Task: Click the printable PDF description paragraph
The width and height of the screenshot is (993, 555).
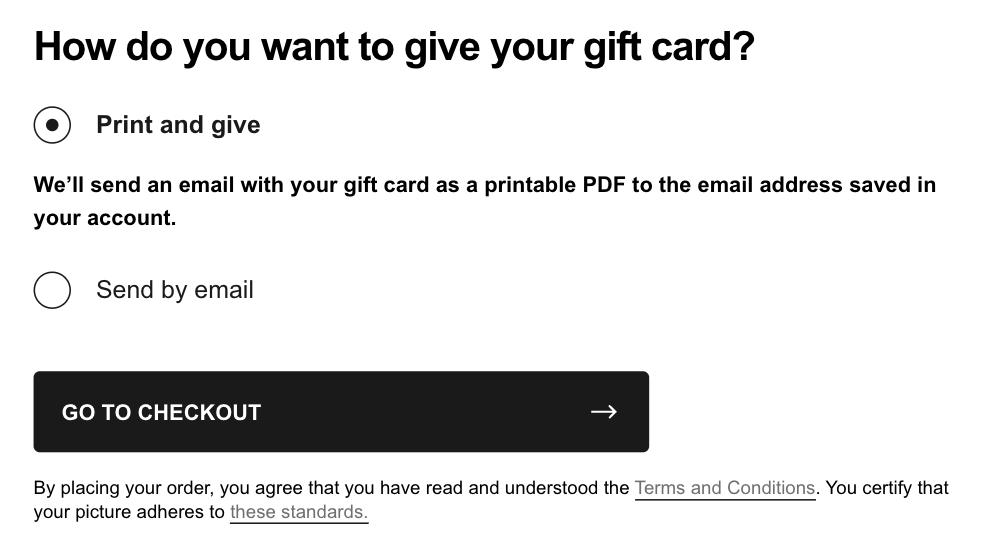Action: [484, 186]
